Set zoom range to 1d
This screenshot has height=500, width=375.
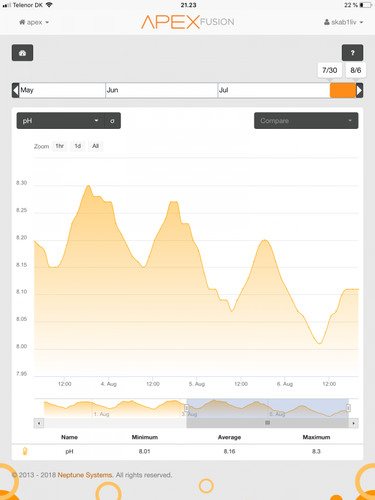[x=78, y=146]
